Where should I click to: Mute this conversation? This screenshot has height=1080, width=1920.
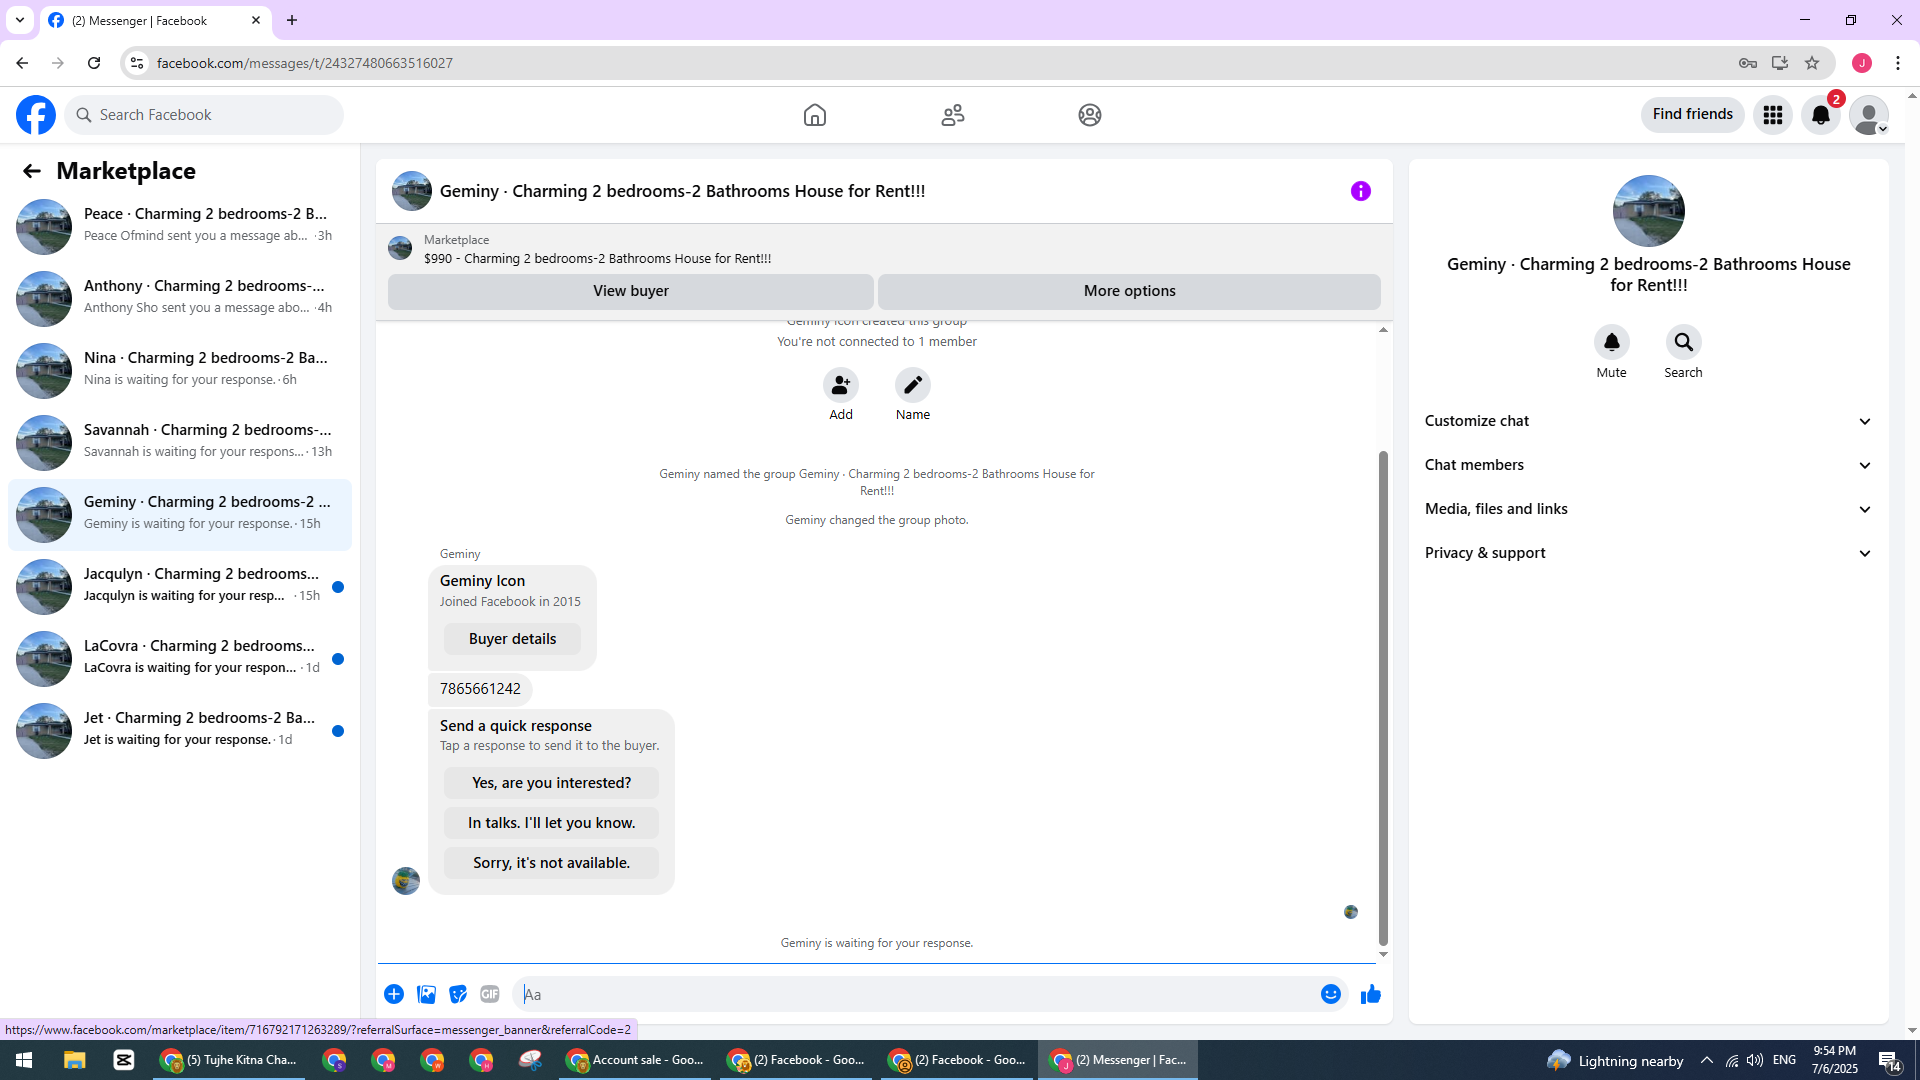pos(1611,343)
